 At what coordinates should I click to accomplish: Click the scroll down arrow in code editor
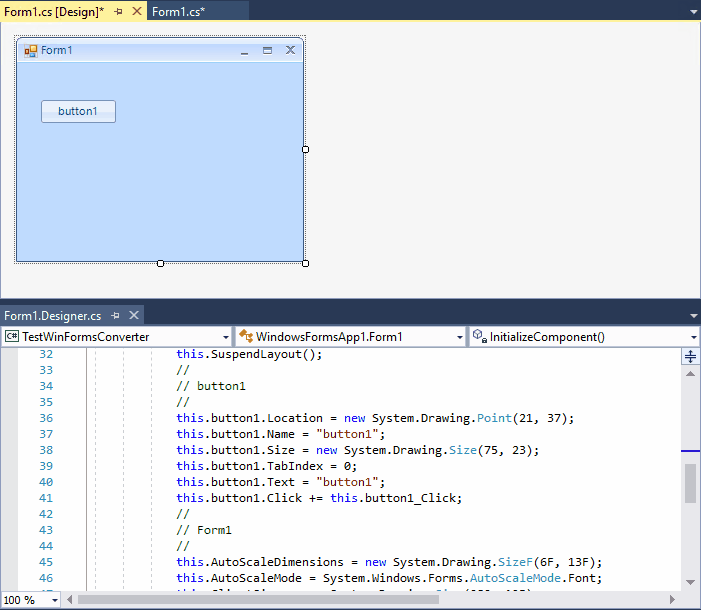[x=690, y=582]
